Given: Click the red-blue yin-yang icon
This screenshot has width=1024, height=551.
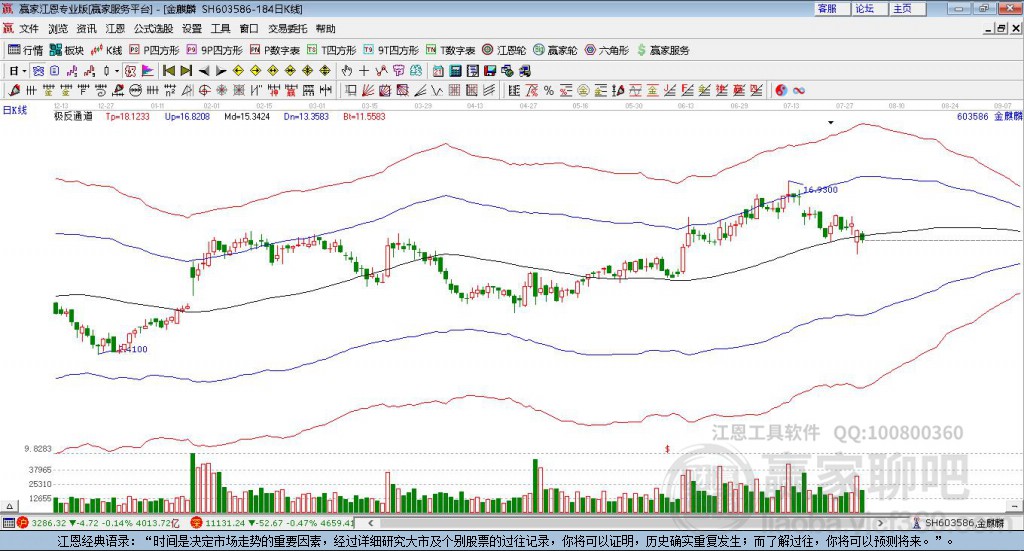Looking at the screenshot, I should (x=780, y=91).
